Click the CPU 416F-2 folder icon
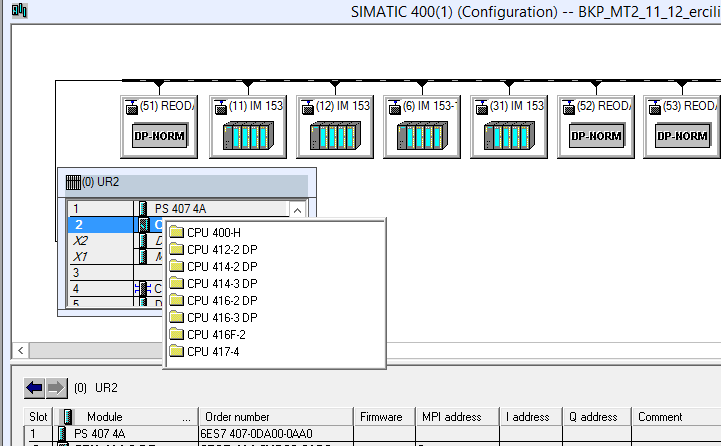Image resolution: width=721 pixels, height=446 pixels. click(x=177, y=333)
